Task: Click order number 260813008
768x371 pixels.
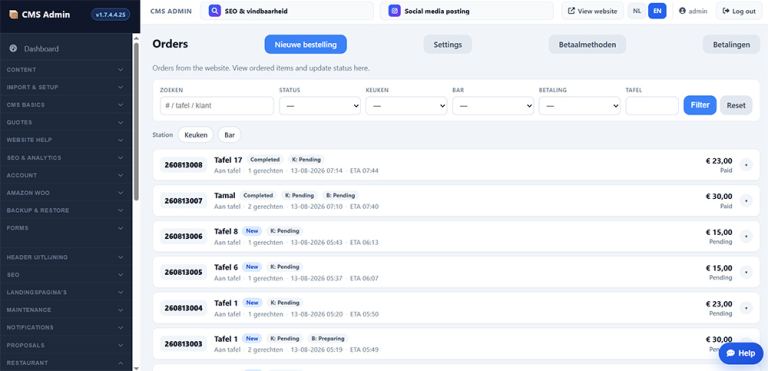Action: coord(184,165)
